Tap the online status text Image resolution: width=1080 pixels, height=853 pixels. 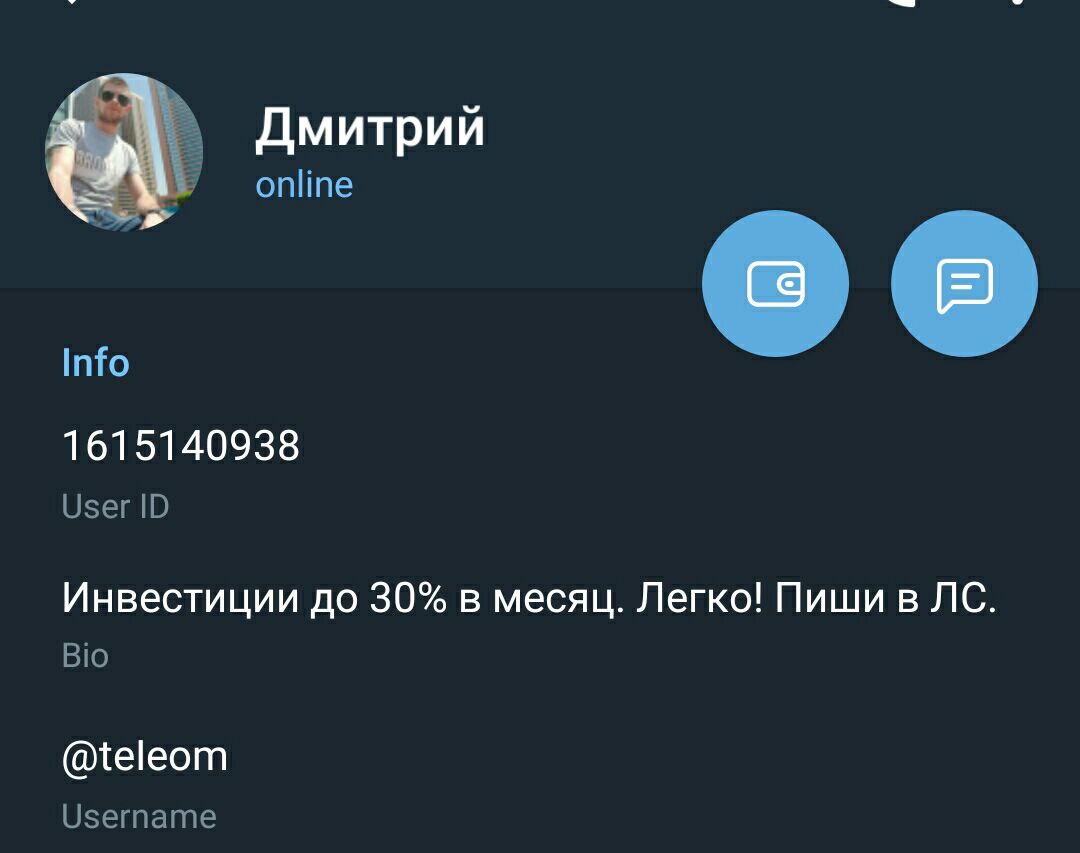tap(304, 185)
